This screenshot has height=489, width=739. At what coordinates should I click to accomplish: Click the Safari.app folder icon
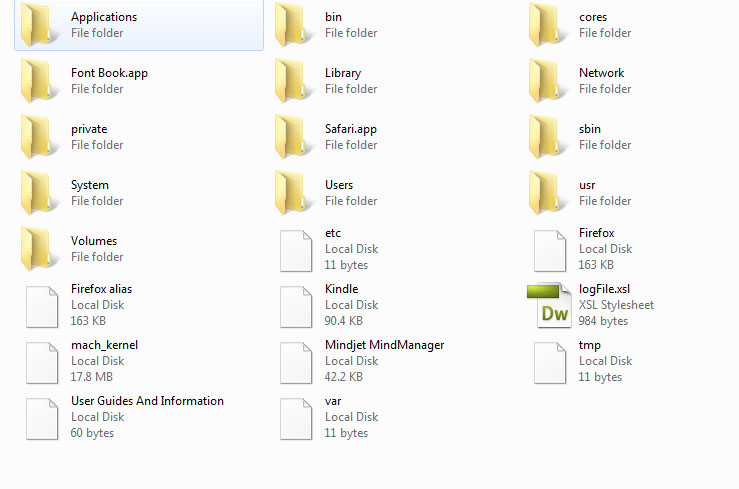[295, 137]
